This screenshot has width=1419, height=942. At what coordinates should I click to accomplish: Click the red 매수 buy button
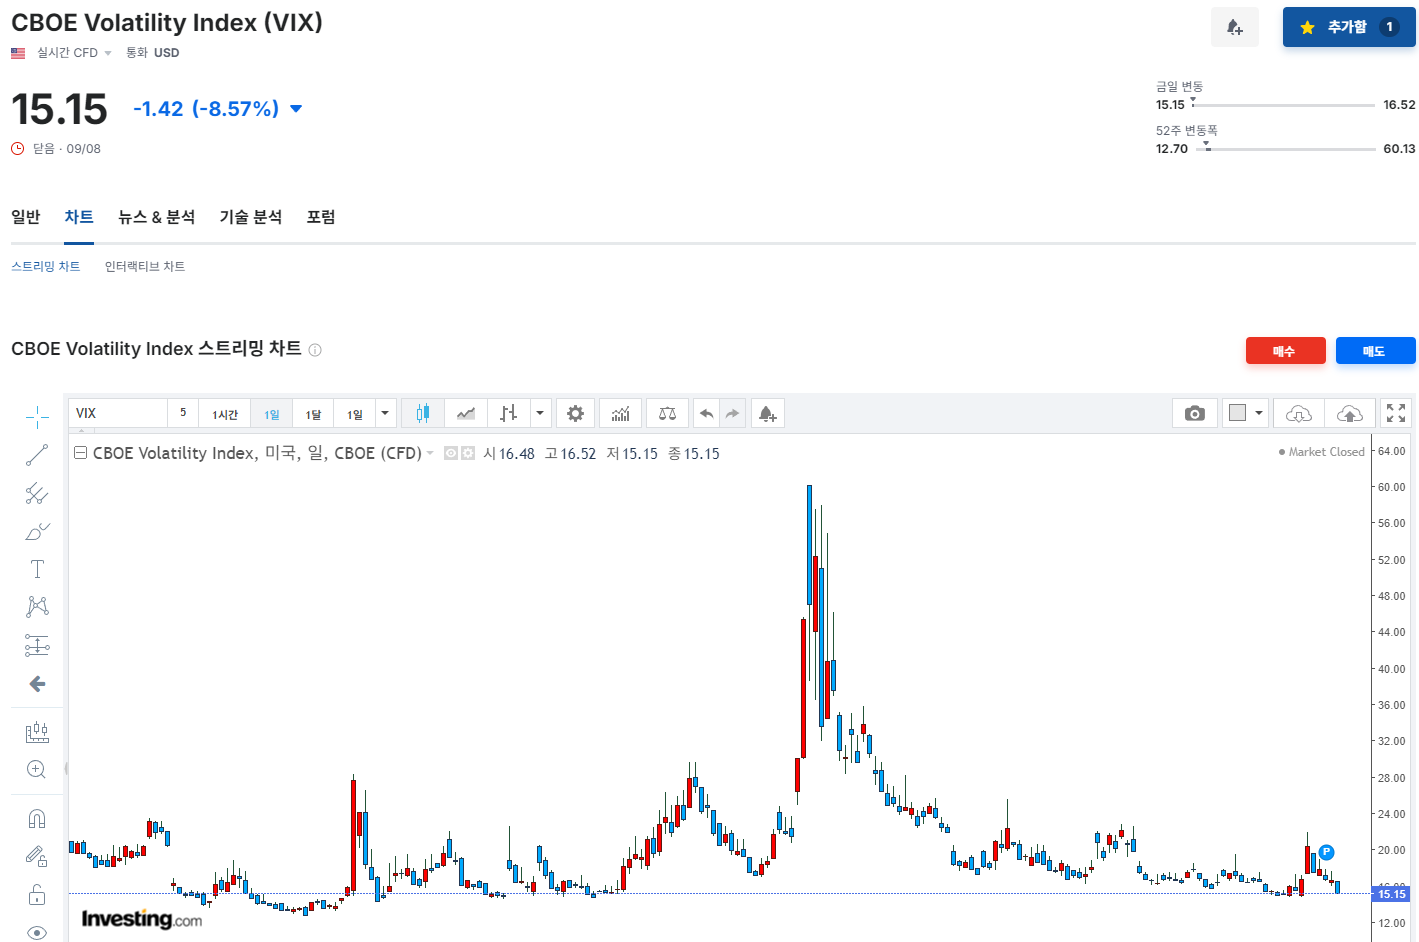coord(1285,351)
